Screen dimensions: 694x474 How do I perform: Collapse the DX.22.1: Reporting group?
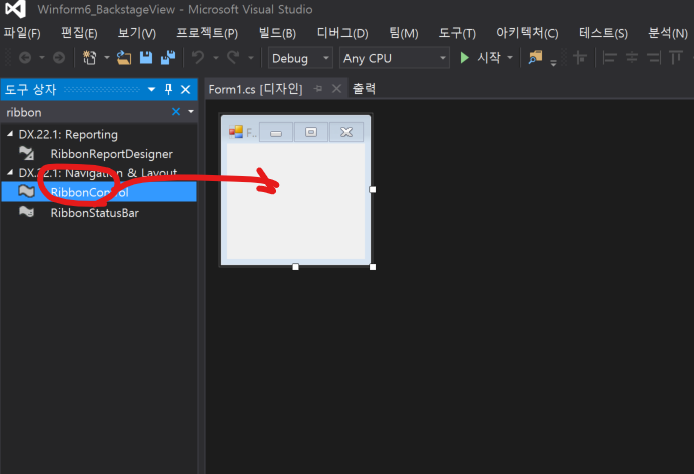click(10, 134)
